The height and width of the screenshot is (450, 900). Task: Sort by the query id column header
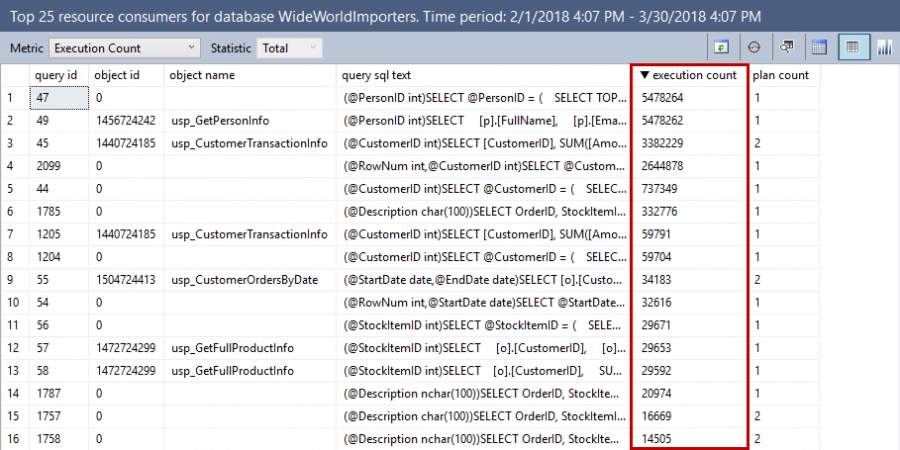(x=56, y=75)
